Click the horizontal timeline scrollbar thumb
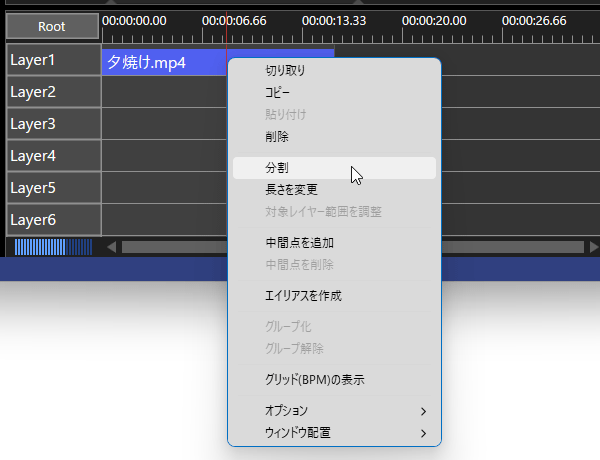 click(353, 247)
